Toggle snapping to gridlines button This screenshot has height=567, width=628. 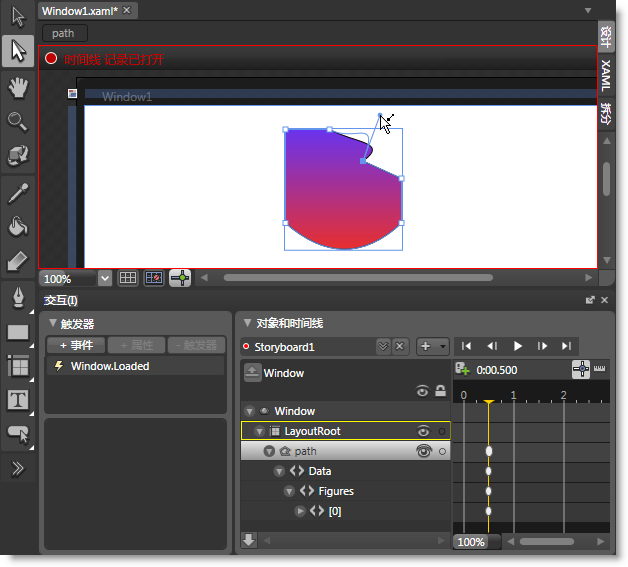[x=155, y=278]
